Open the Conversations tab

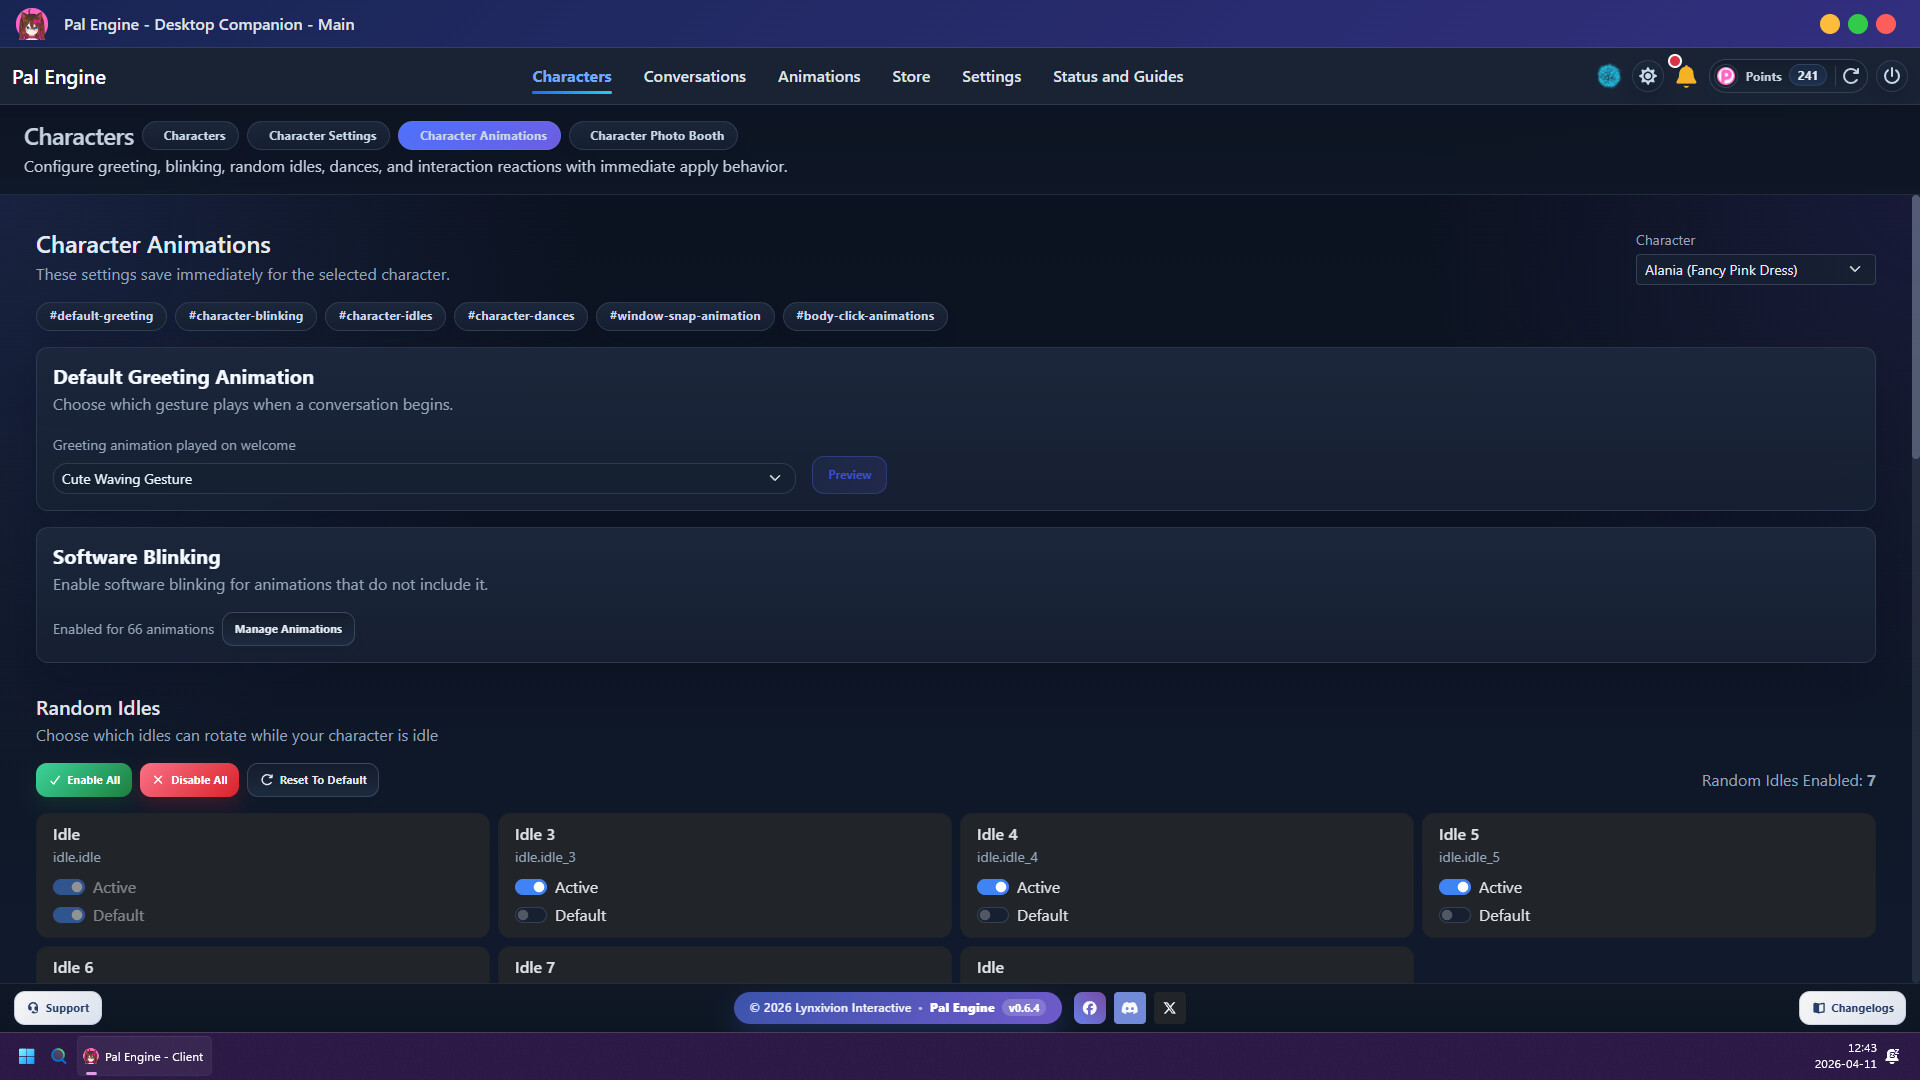[694, 76]
